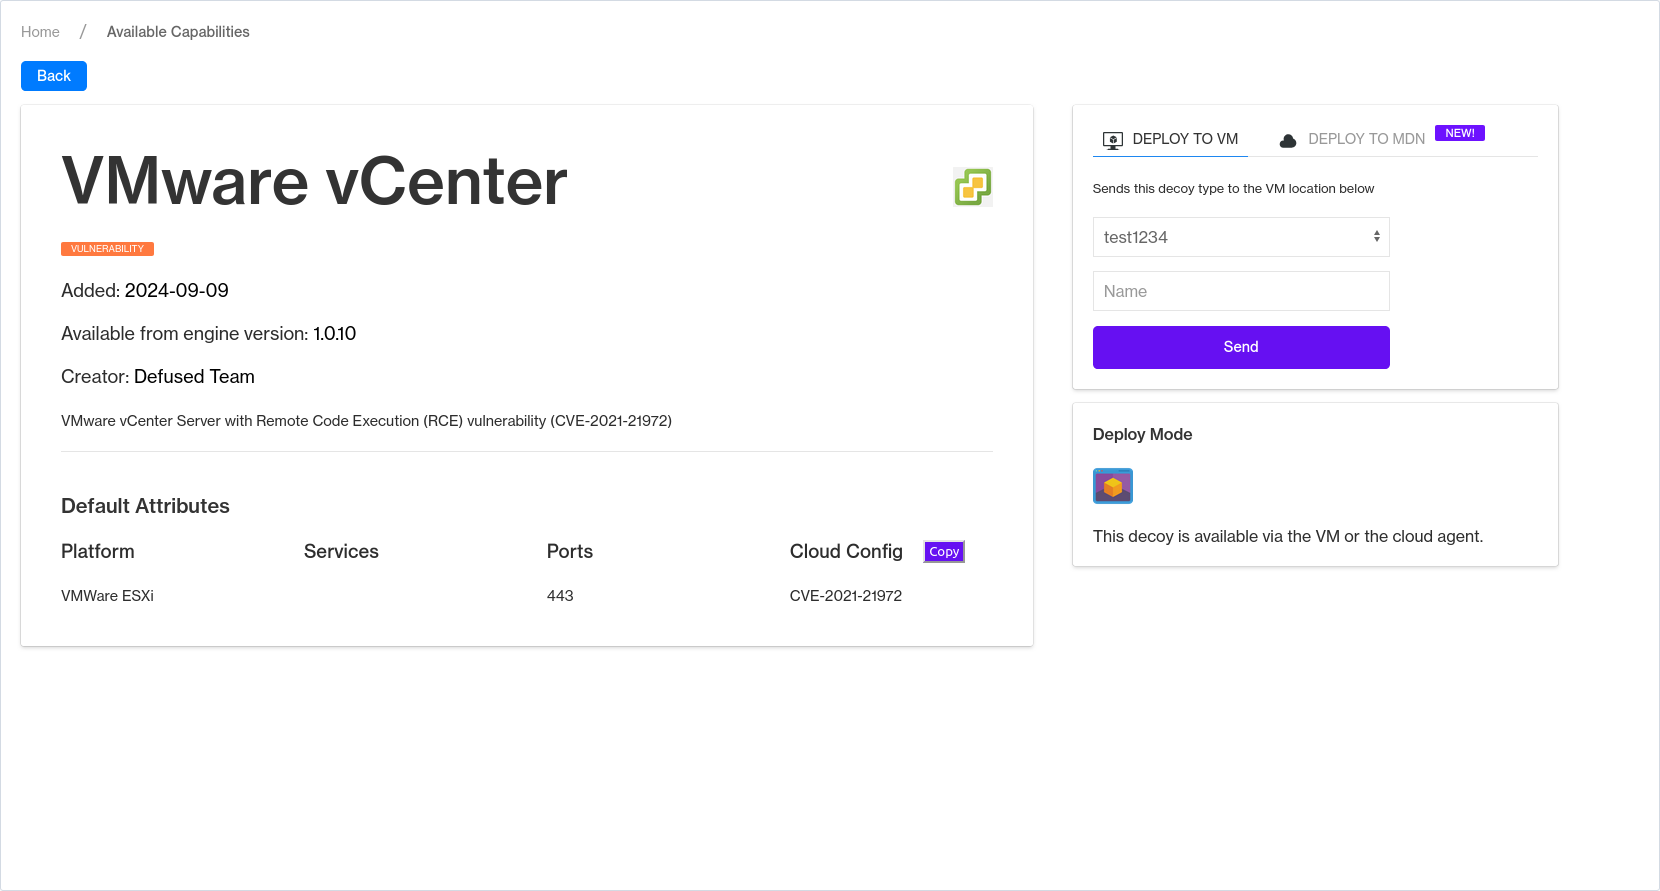Switch to the DEPLOY TO VM tab
The height and width of the screenshot is (891, 1660).
pos(1170,139)
